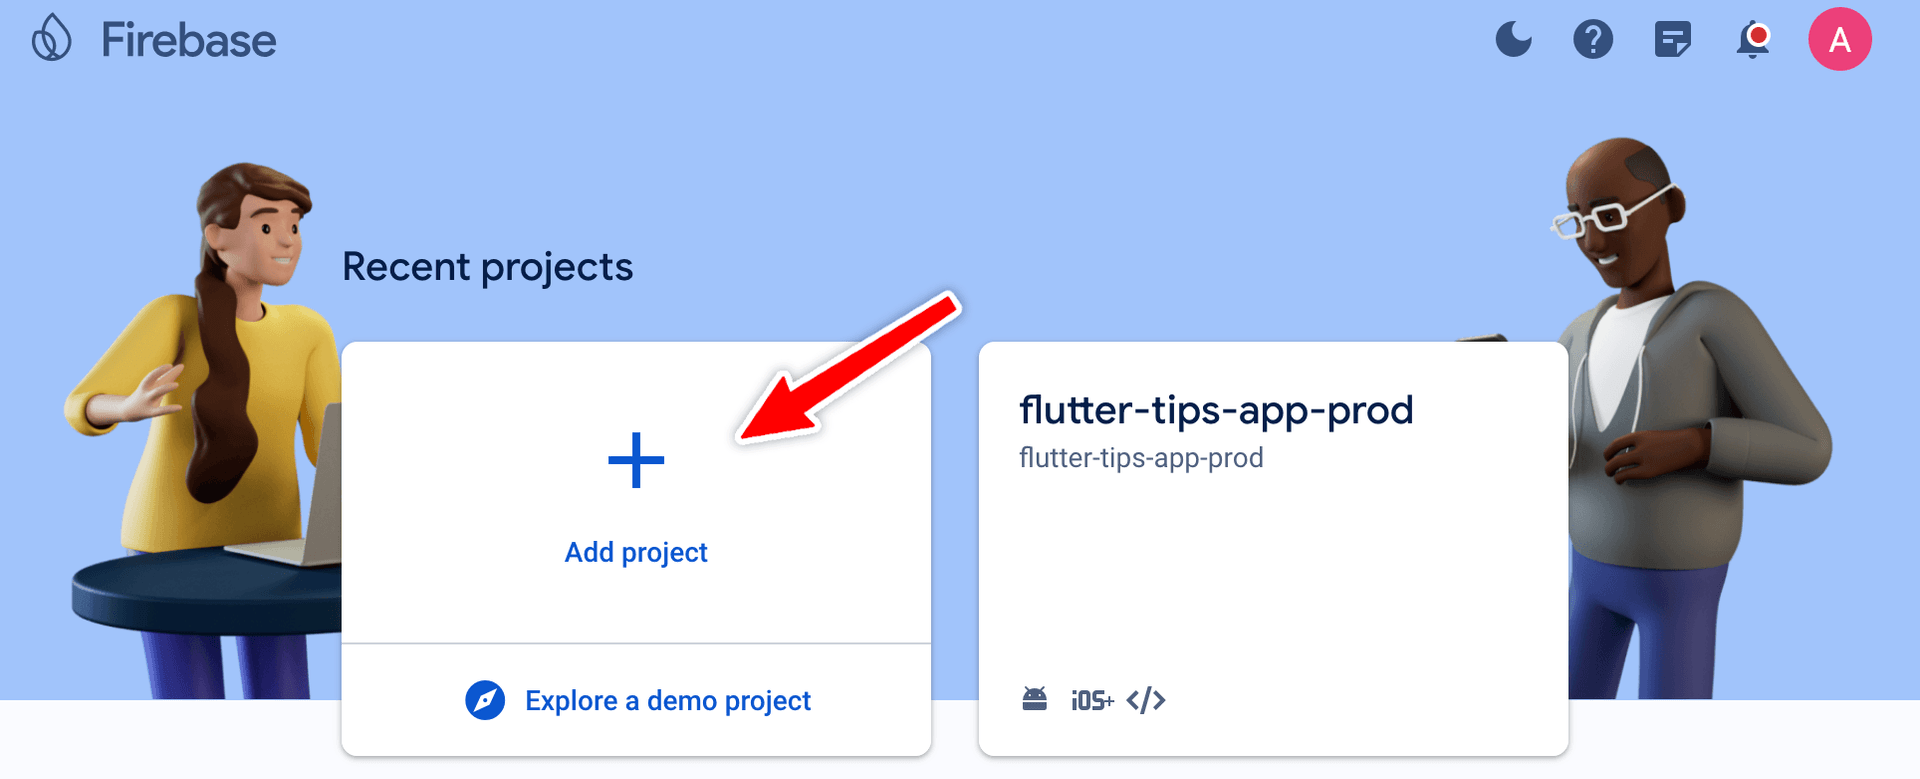This screenshot has width=1920, height=779.
Task: Select the iOS+ icon on the project card
Action: point(1092,700)
